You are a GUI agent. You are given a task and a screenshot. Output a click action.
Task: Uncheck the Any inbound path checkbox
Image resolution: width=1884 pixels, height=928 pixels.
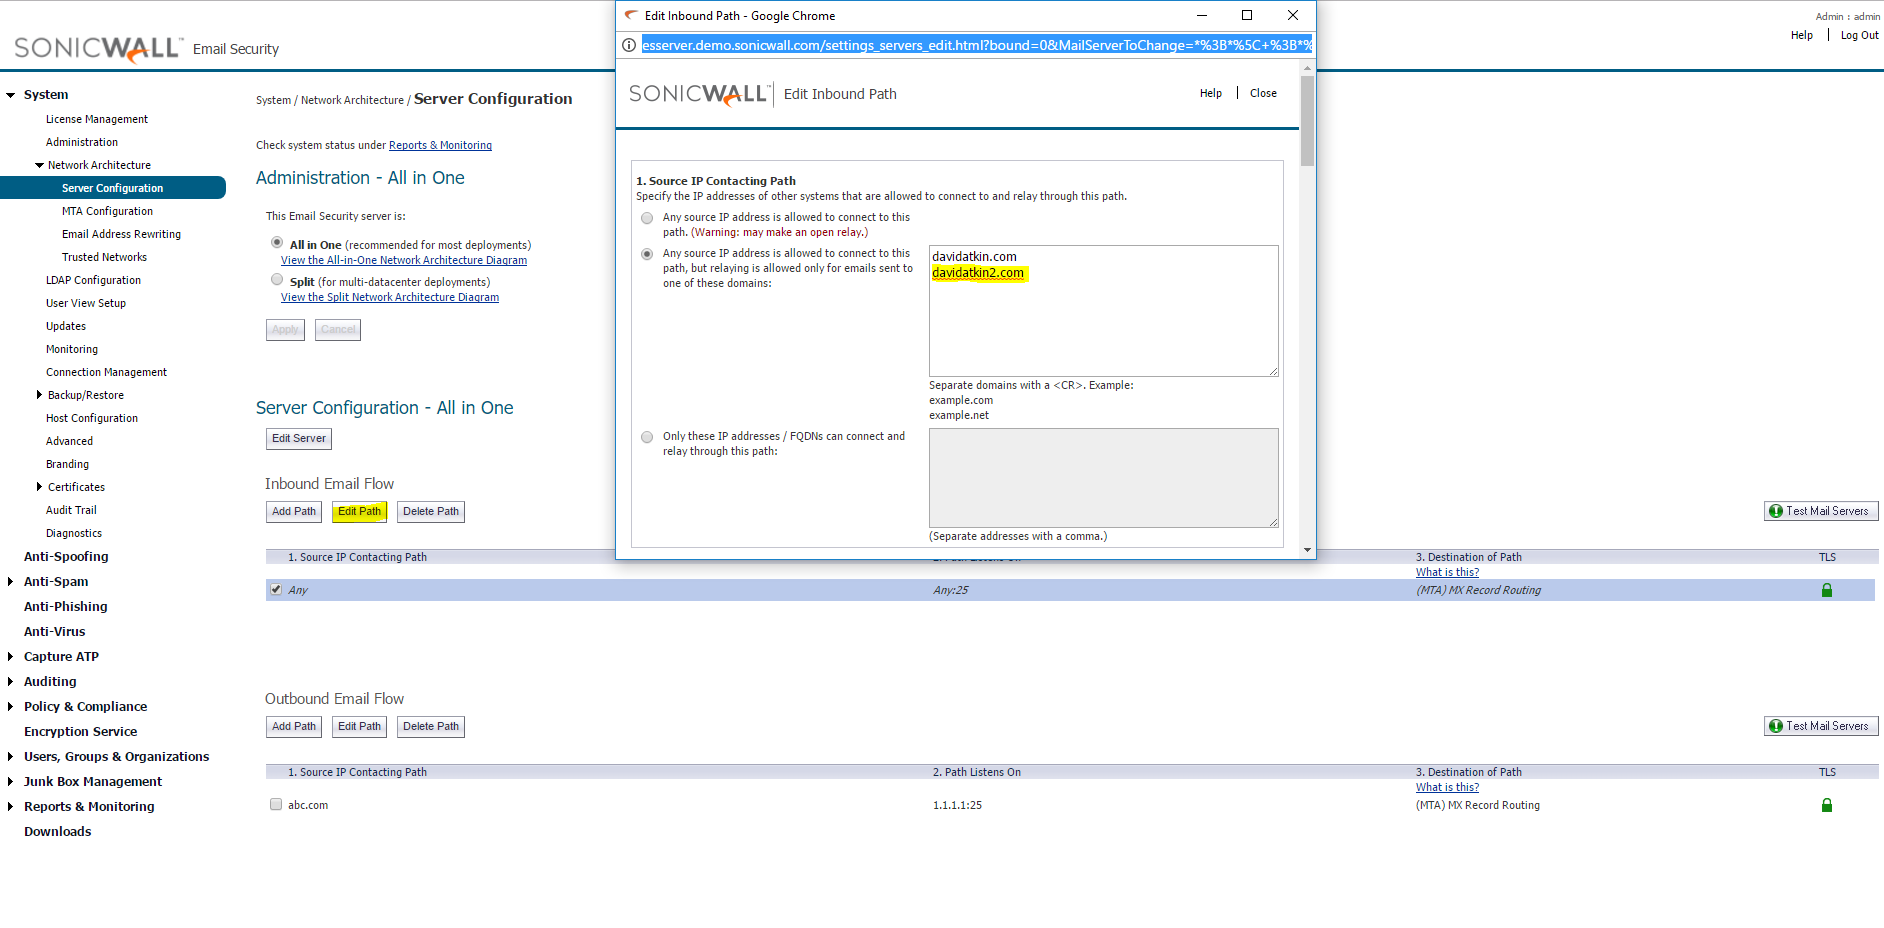click(276, 589)
